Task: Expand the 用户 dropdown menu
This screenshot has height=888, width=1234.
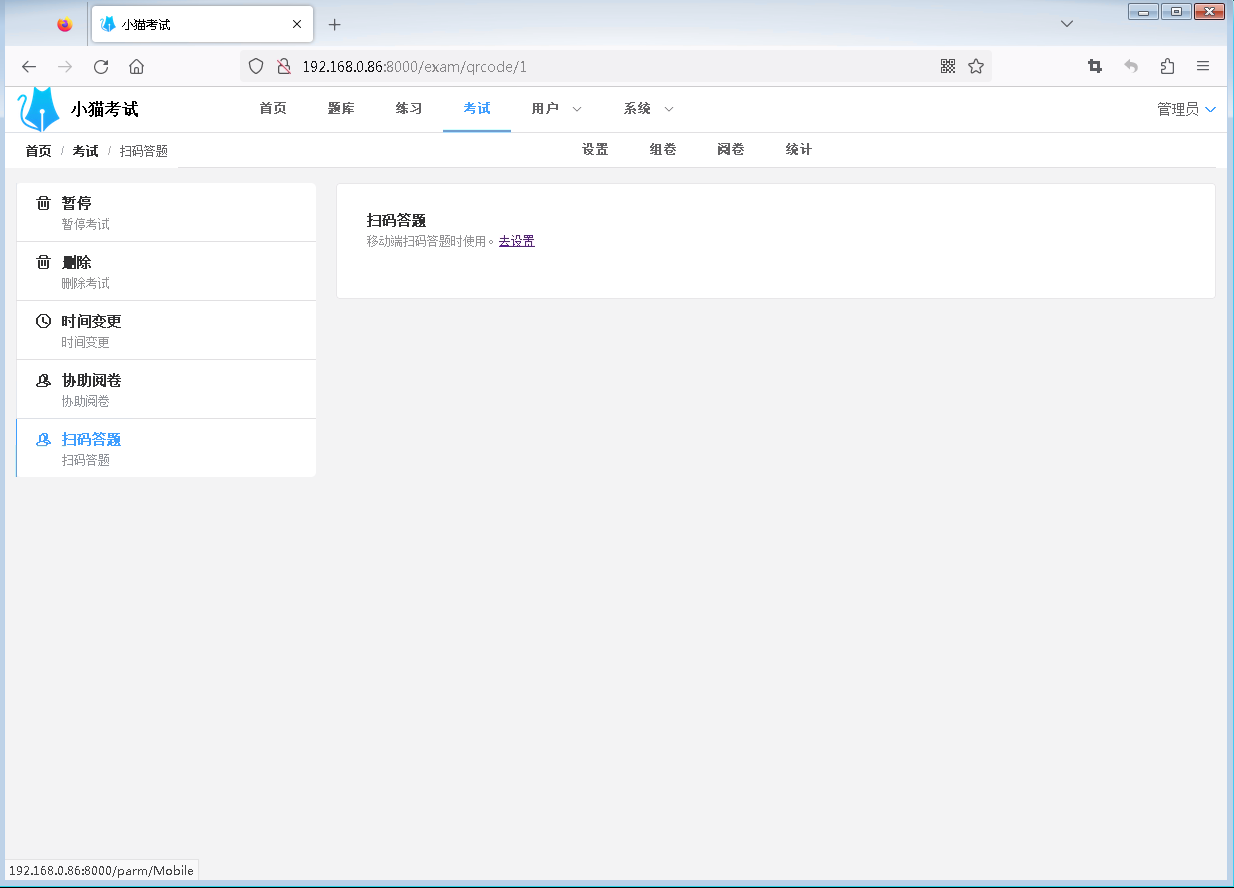Action: [556, 108]
